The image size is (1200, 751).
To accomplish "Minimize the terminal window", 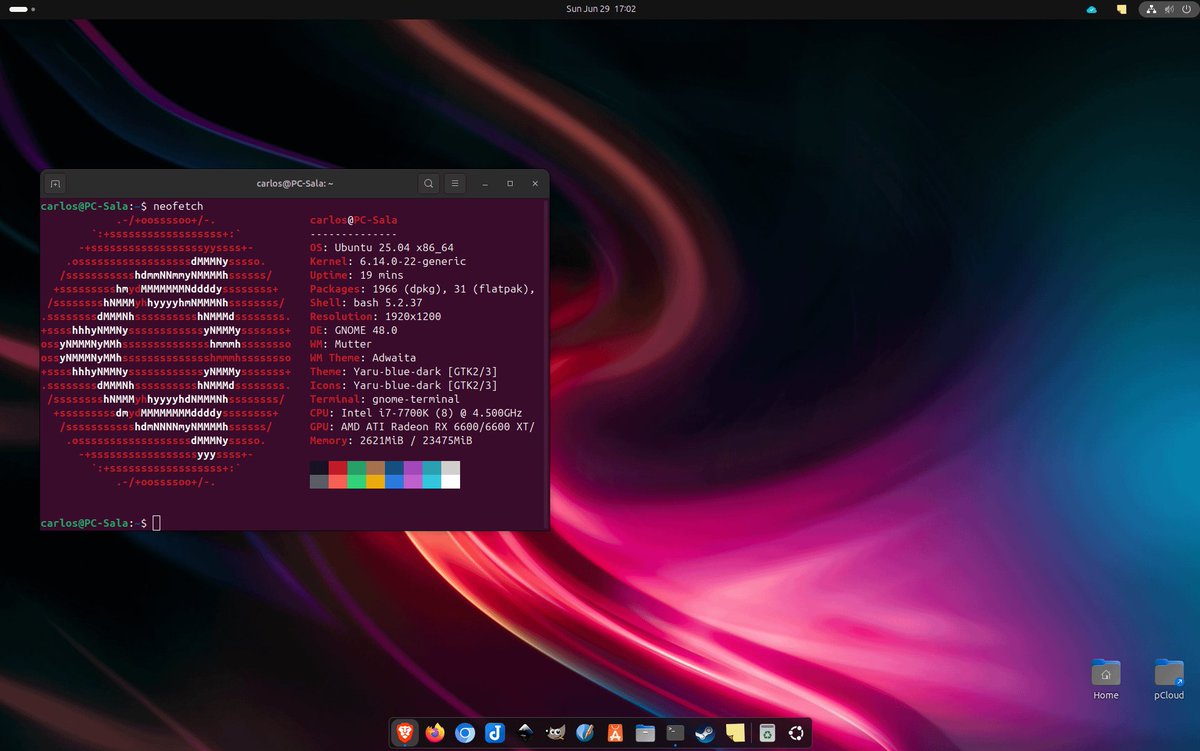I will click(x=485, y=184).
